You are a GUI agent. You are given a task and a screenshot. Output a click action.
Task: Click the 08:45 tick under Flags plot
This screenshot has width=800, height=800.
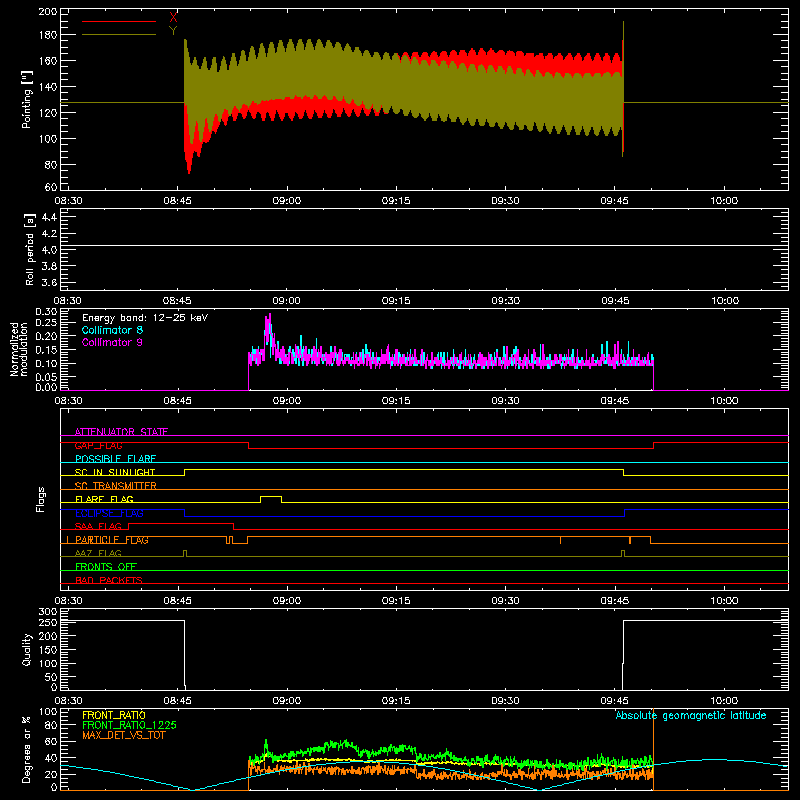(177, 601)
